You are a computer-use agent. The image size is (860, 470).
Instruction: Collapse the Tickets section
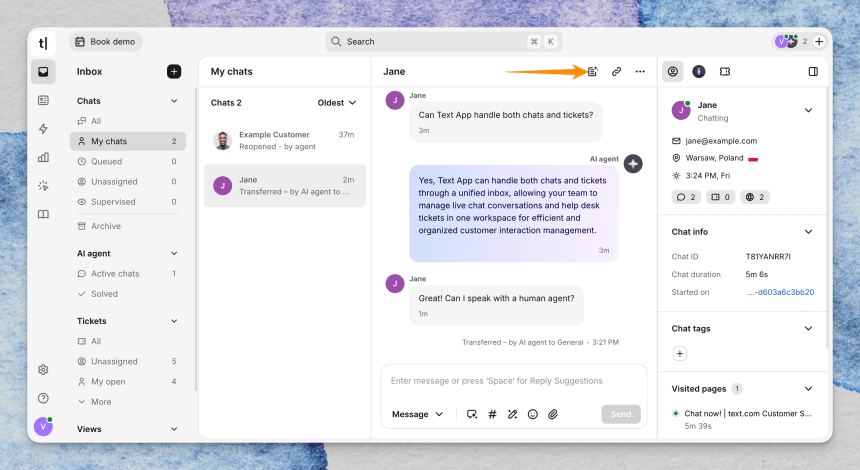(x=174, y=321)
